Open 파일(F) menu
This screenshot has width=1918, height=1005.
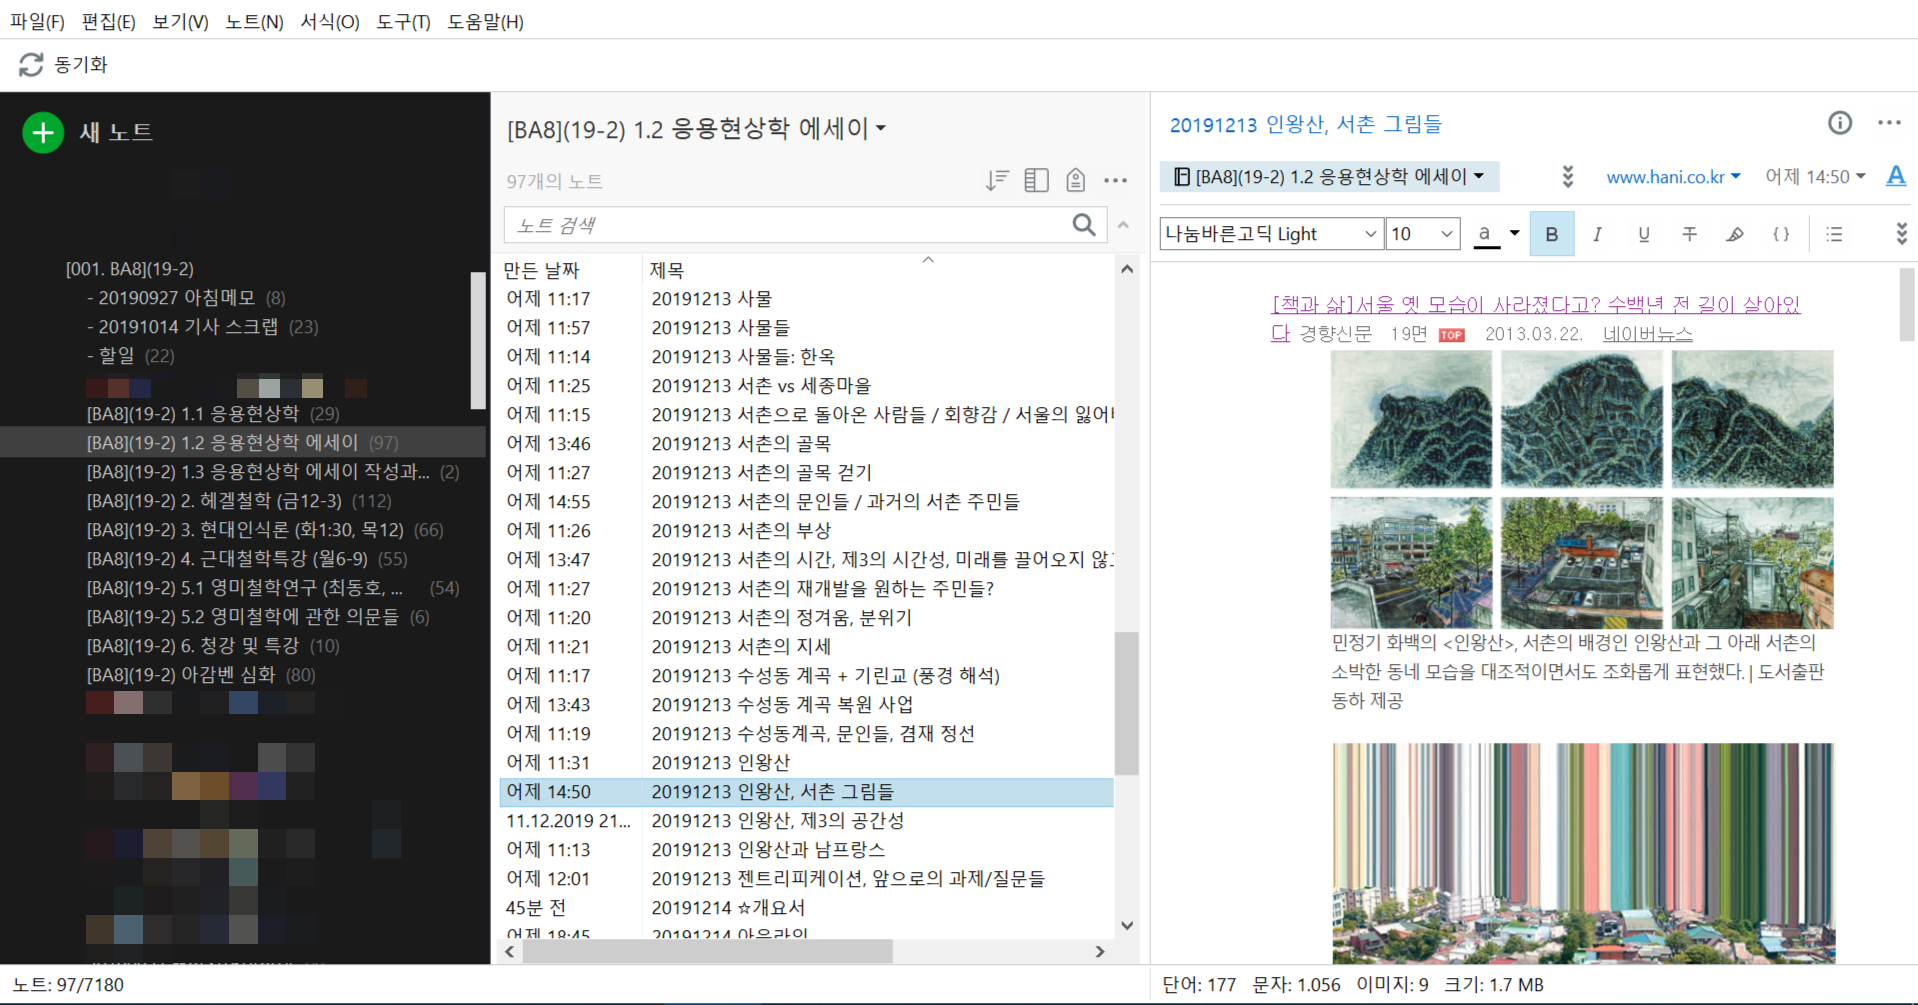coord(37,21)
